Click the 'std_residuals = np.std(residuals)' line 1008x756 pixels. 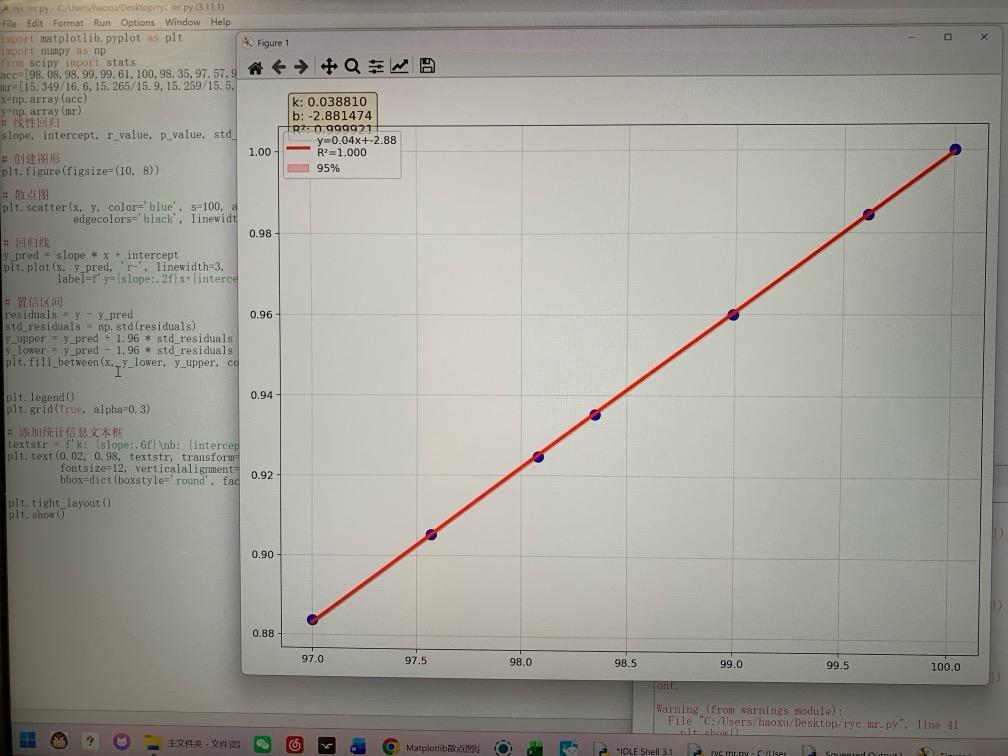pos(100,327)
